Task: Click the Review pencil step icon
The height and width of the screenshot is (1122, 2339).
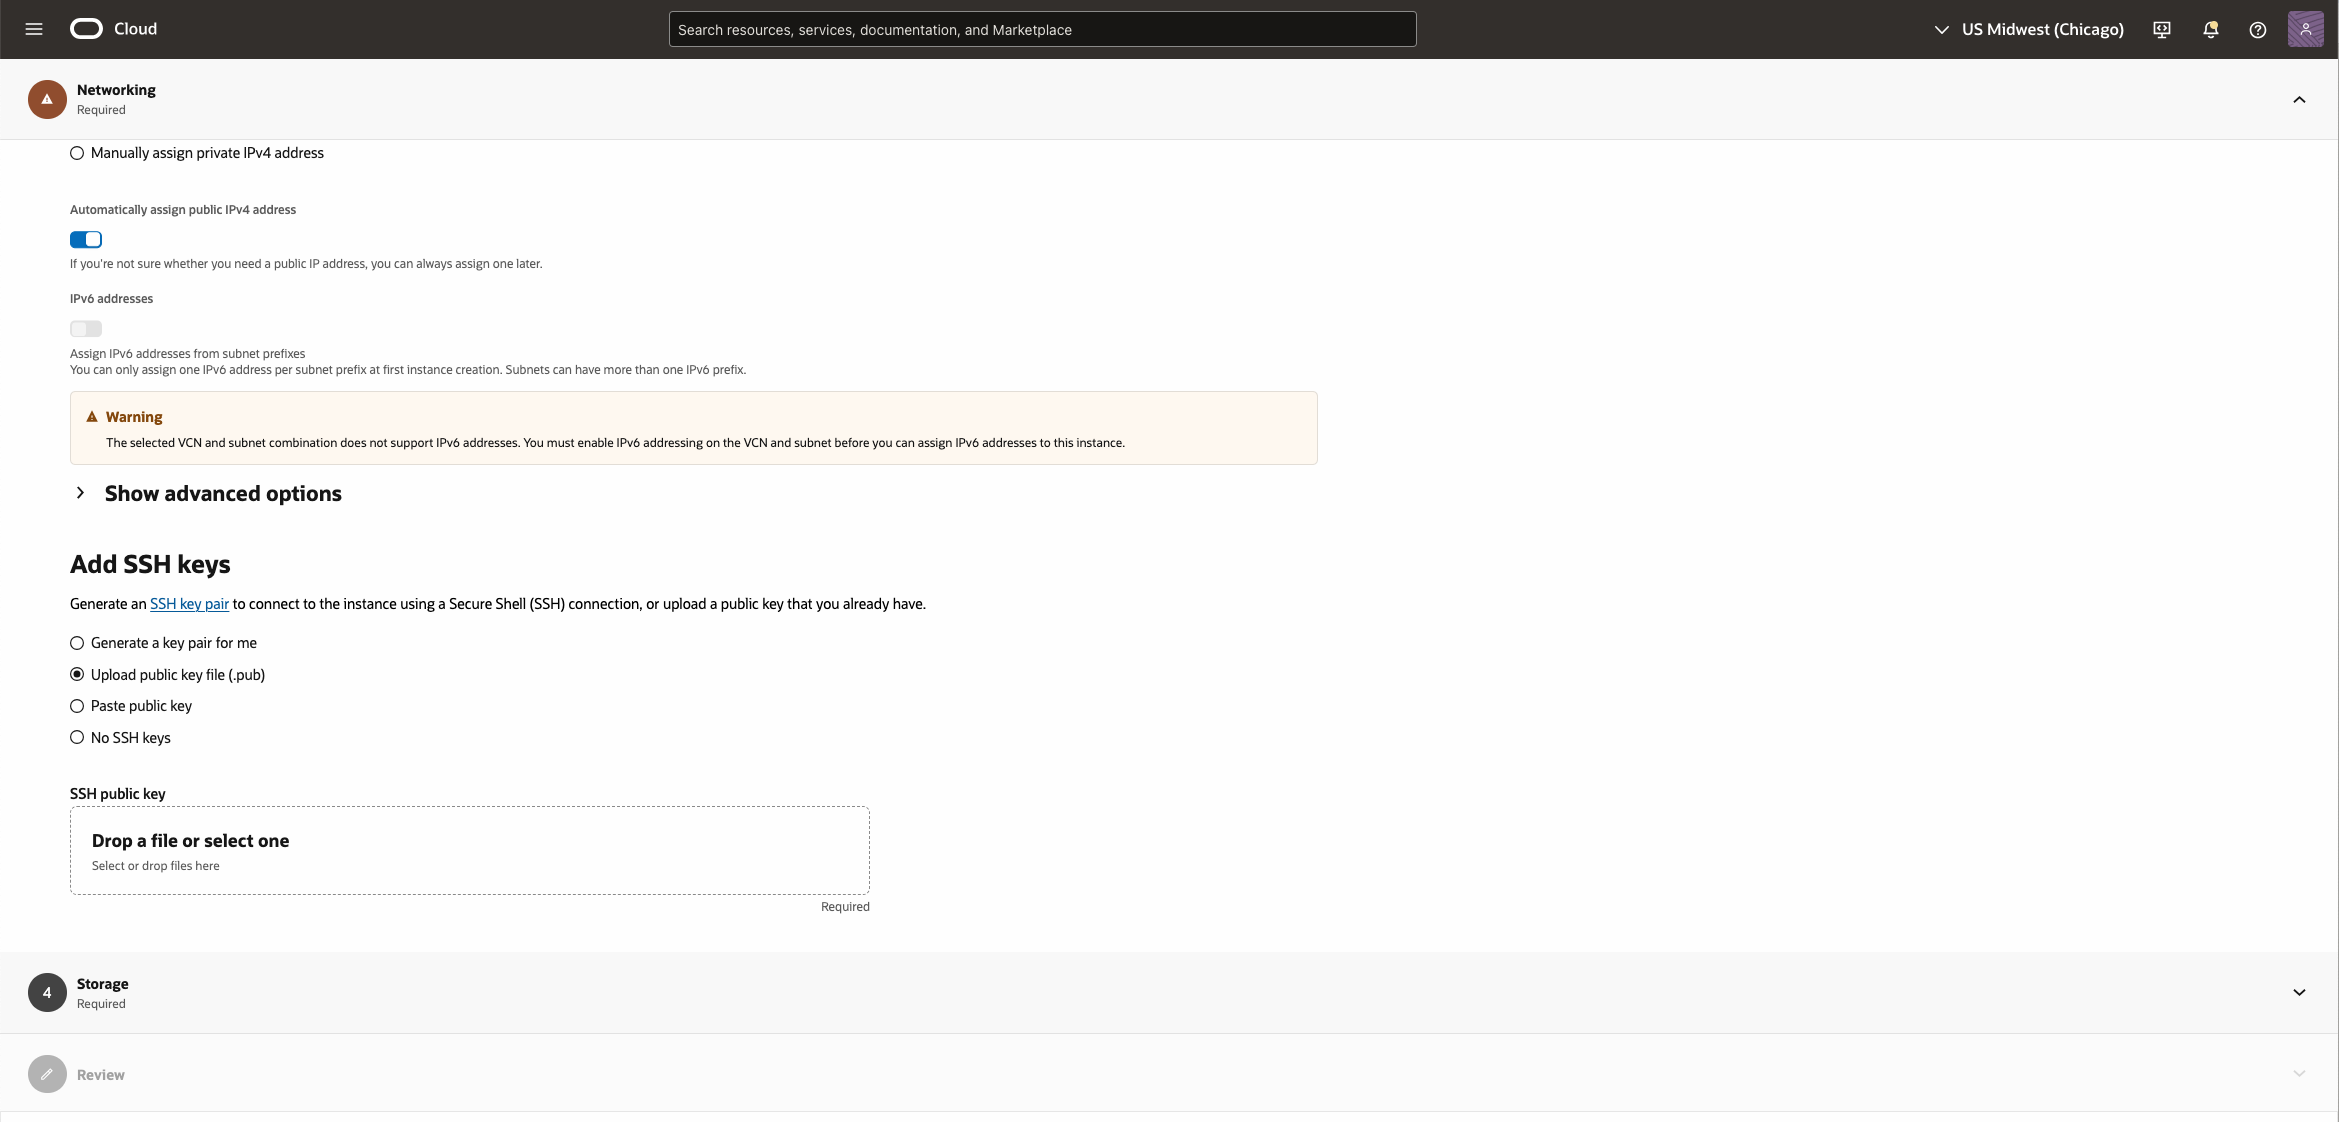Action: click(x=46, y=1073)
